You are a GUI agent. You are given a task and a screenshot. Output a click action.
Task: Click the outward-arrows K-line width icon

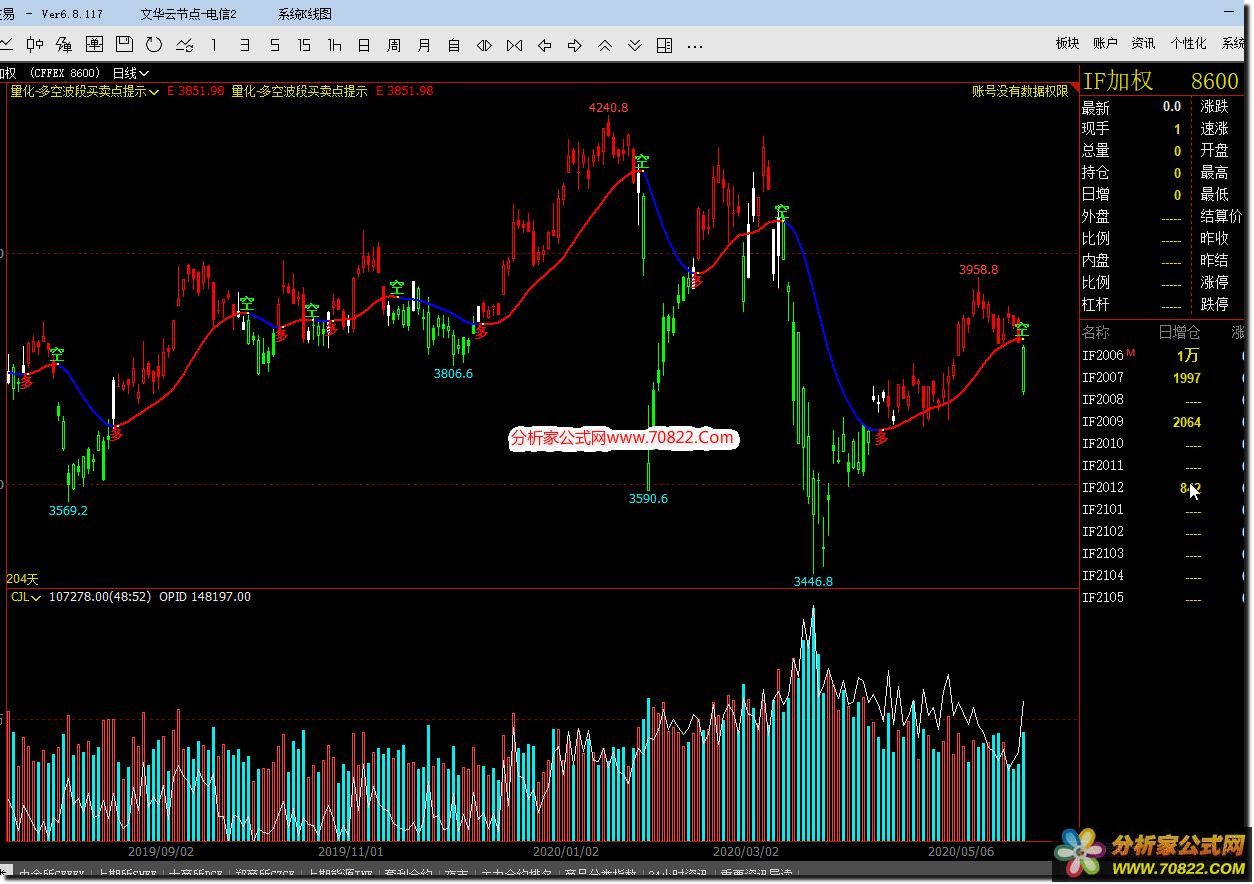point(484,44)
